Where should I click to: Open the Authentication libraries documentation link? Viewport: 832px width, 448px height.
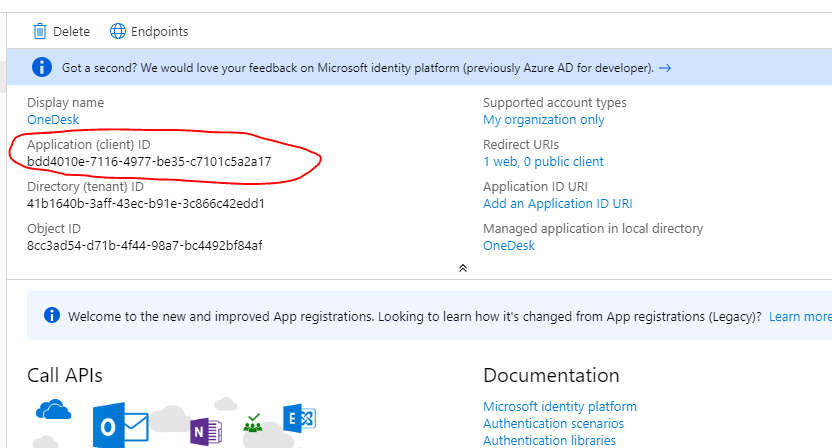549,440
